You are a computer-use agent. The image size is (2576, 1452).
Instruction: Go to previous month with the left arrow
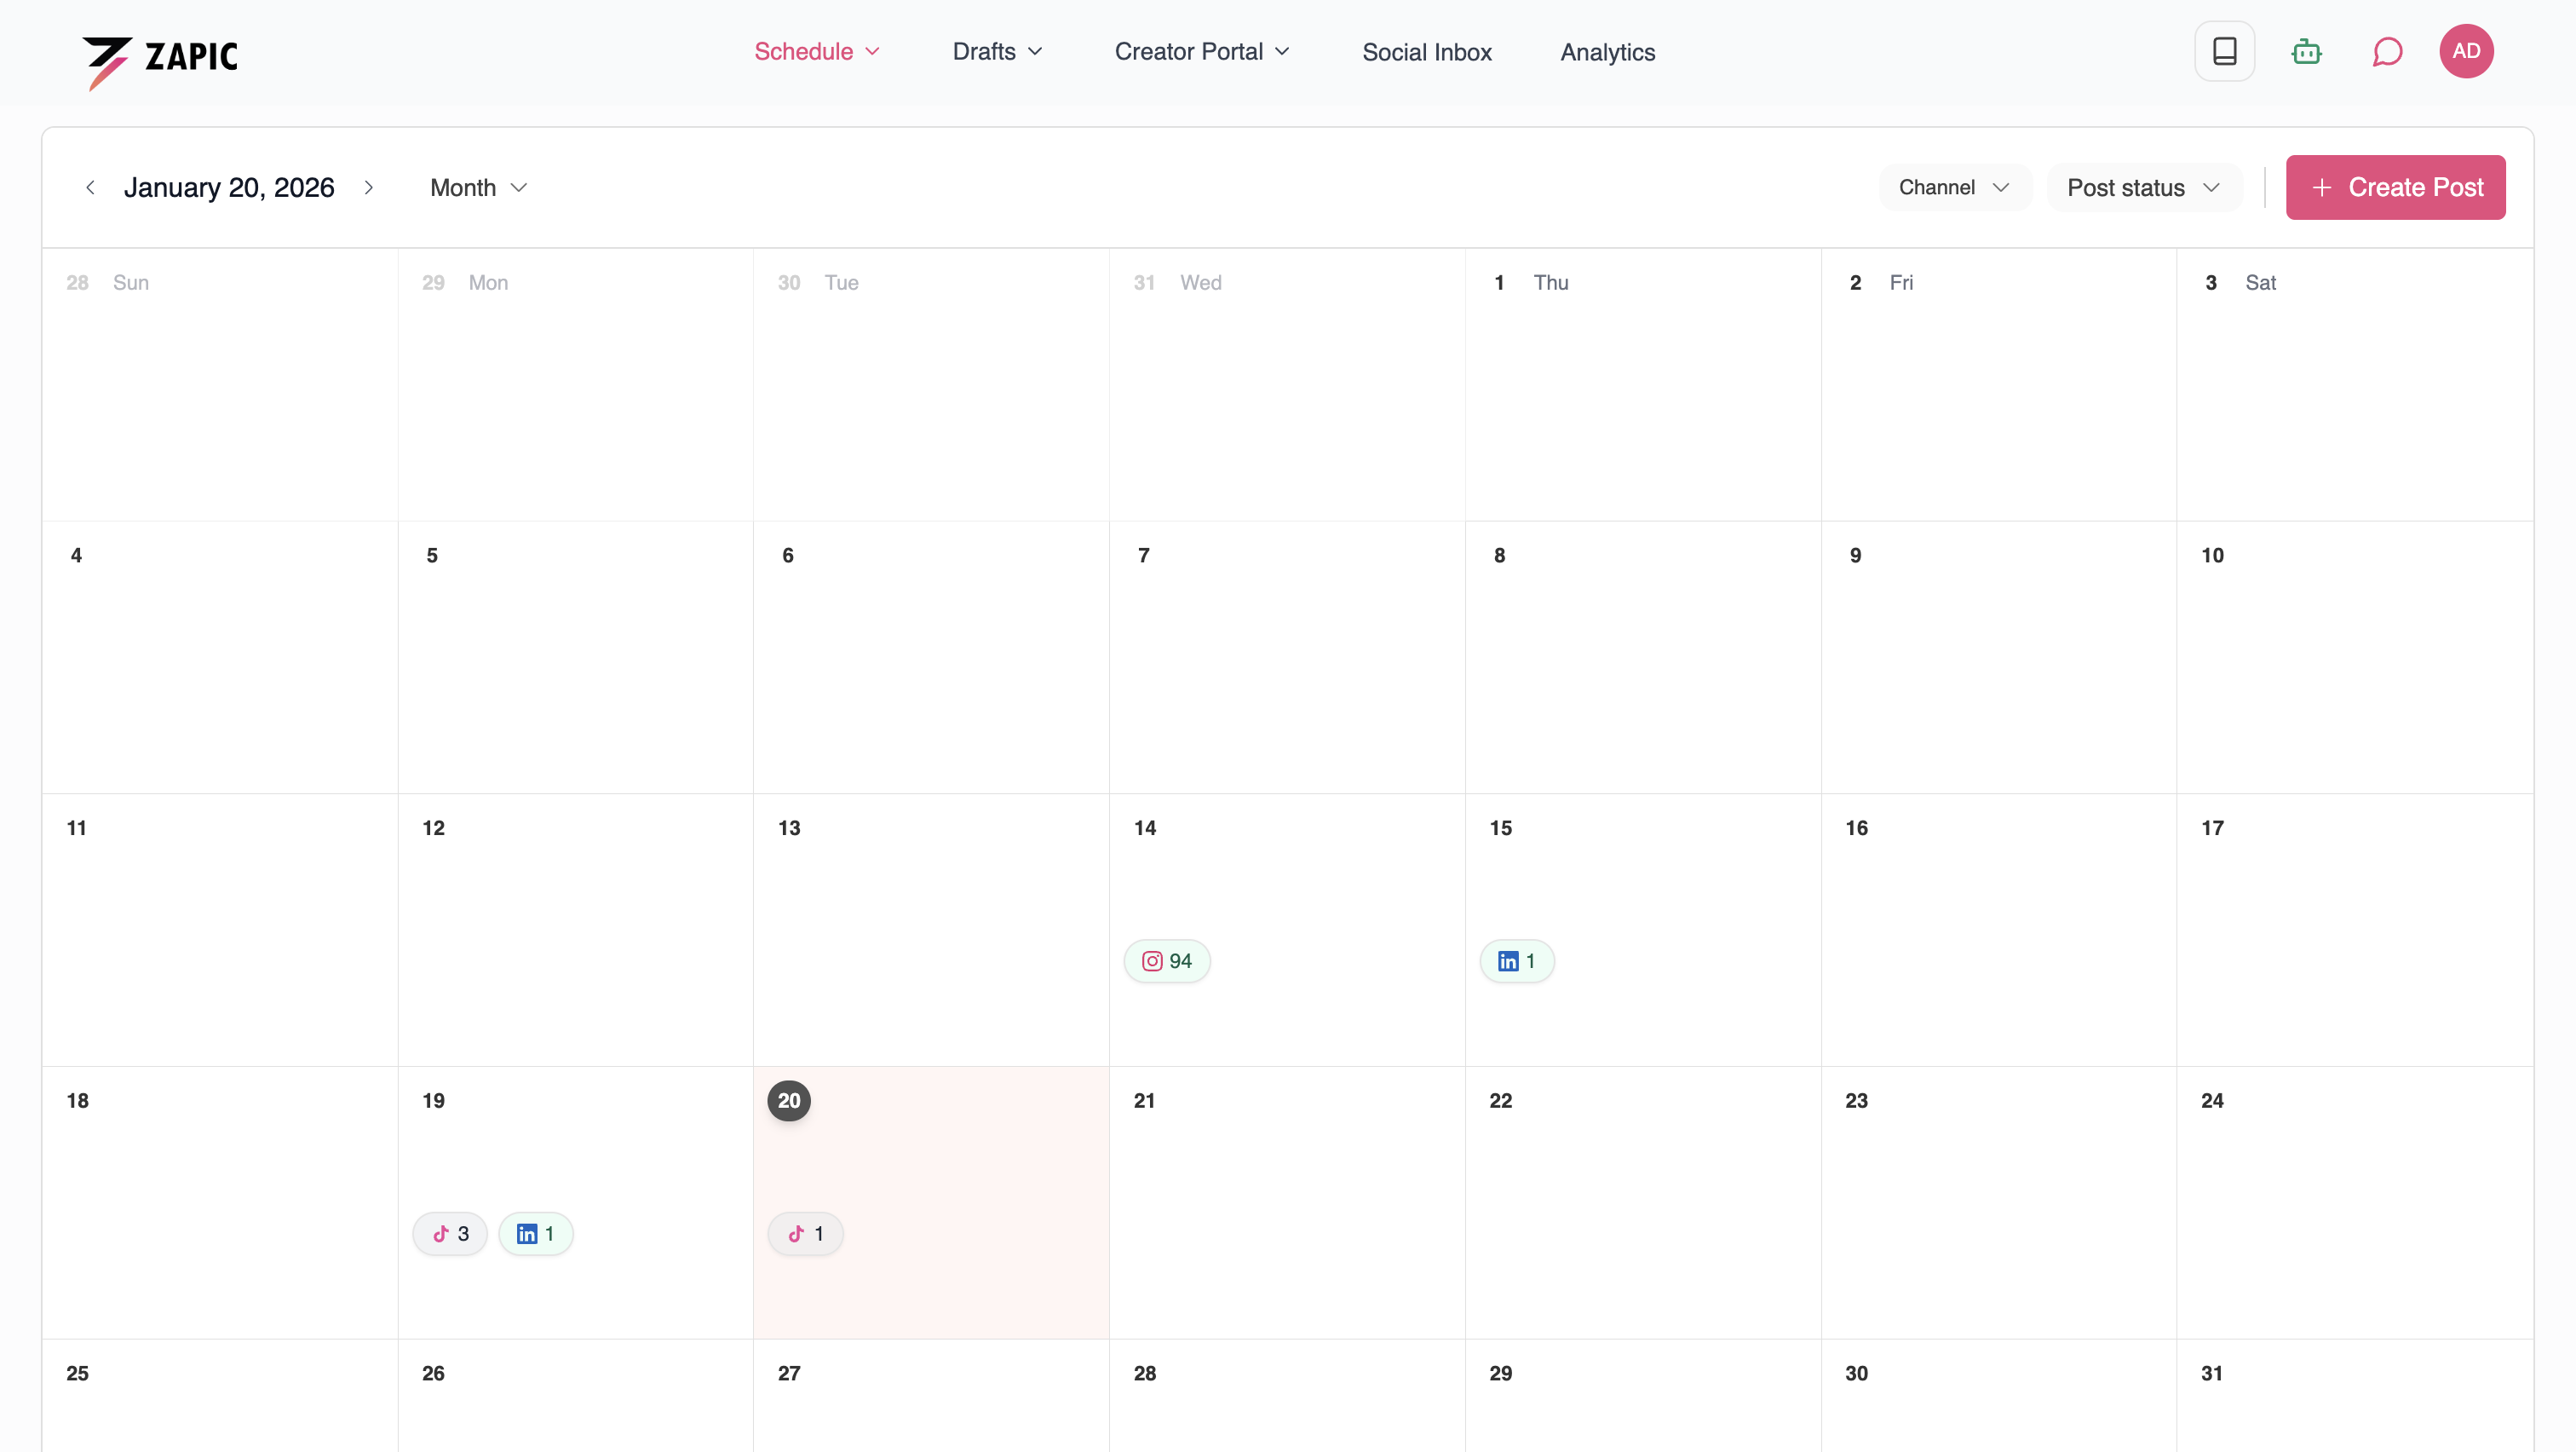pos(91,187)
